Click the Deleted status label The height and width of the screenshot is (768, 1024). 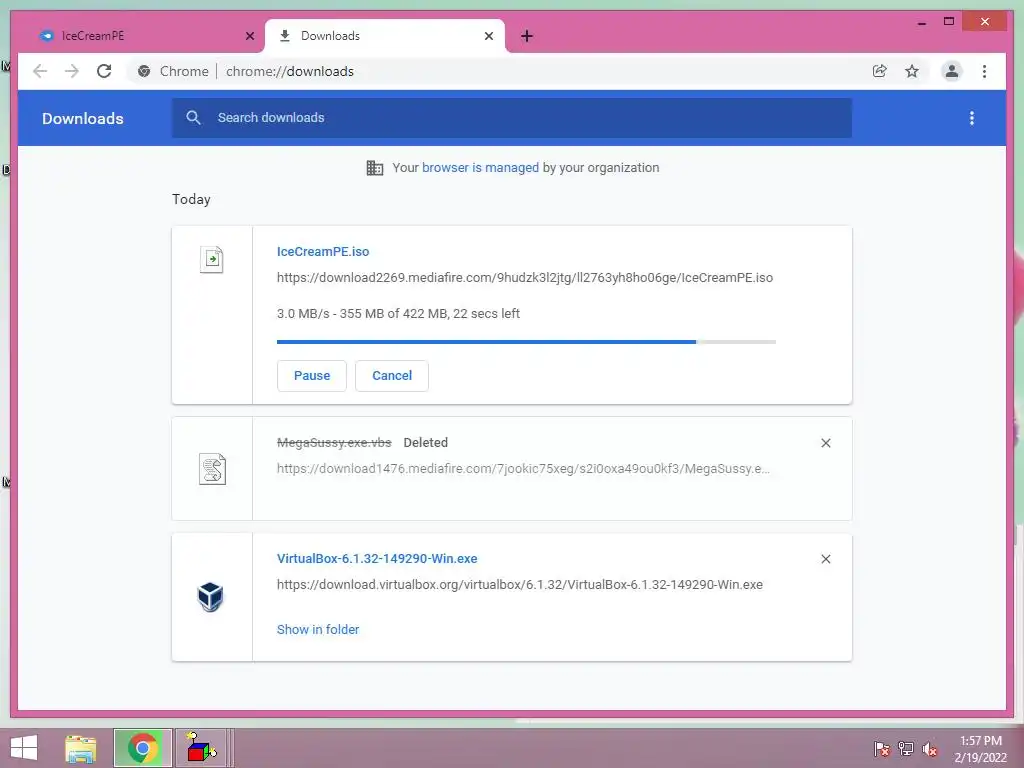[426, 443]
